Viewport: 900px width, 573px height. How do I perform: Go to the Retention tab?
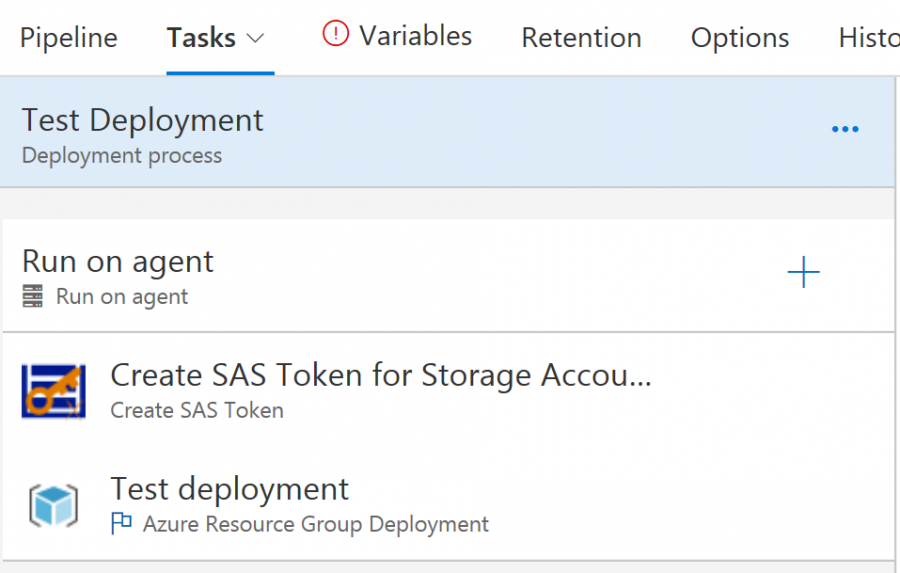[x=581, y=38]
